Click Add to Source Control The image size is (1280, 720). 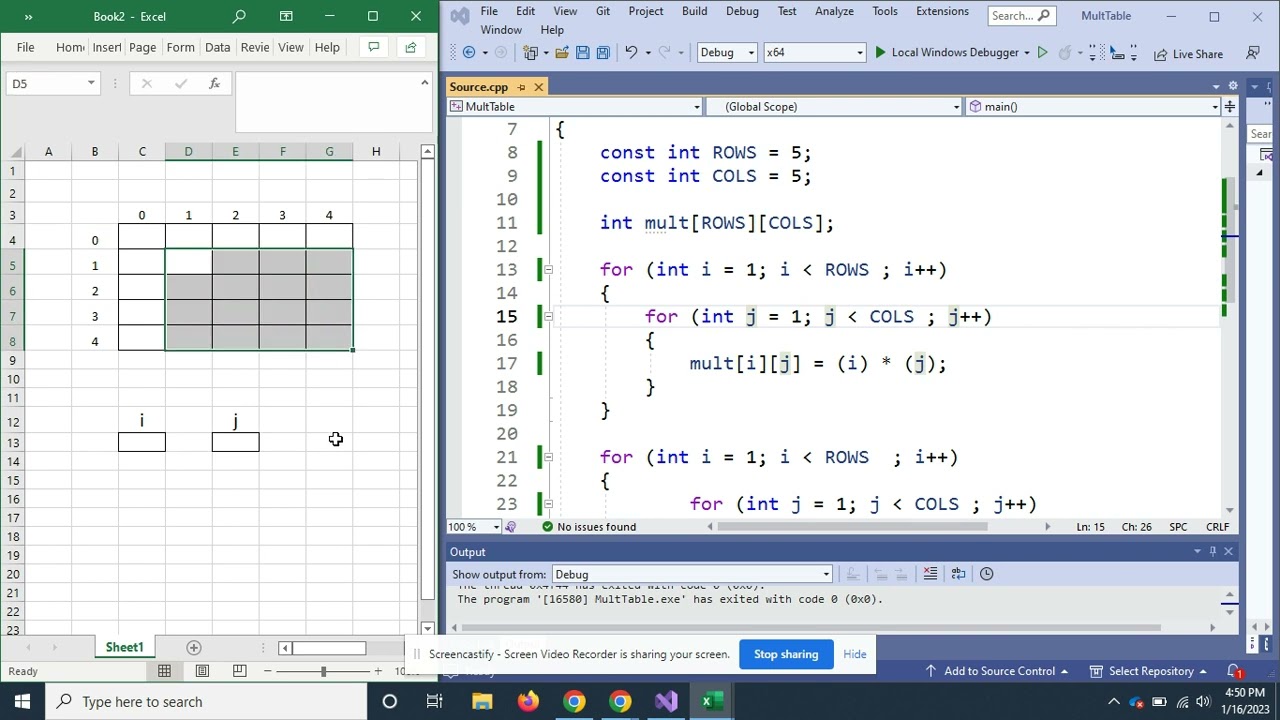coord(999,671)
